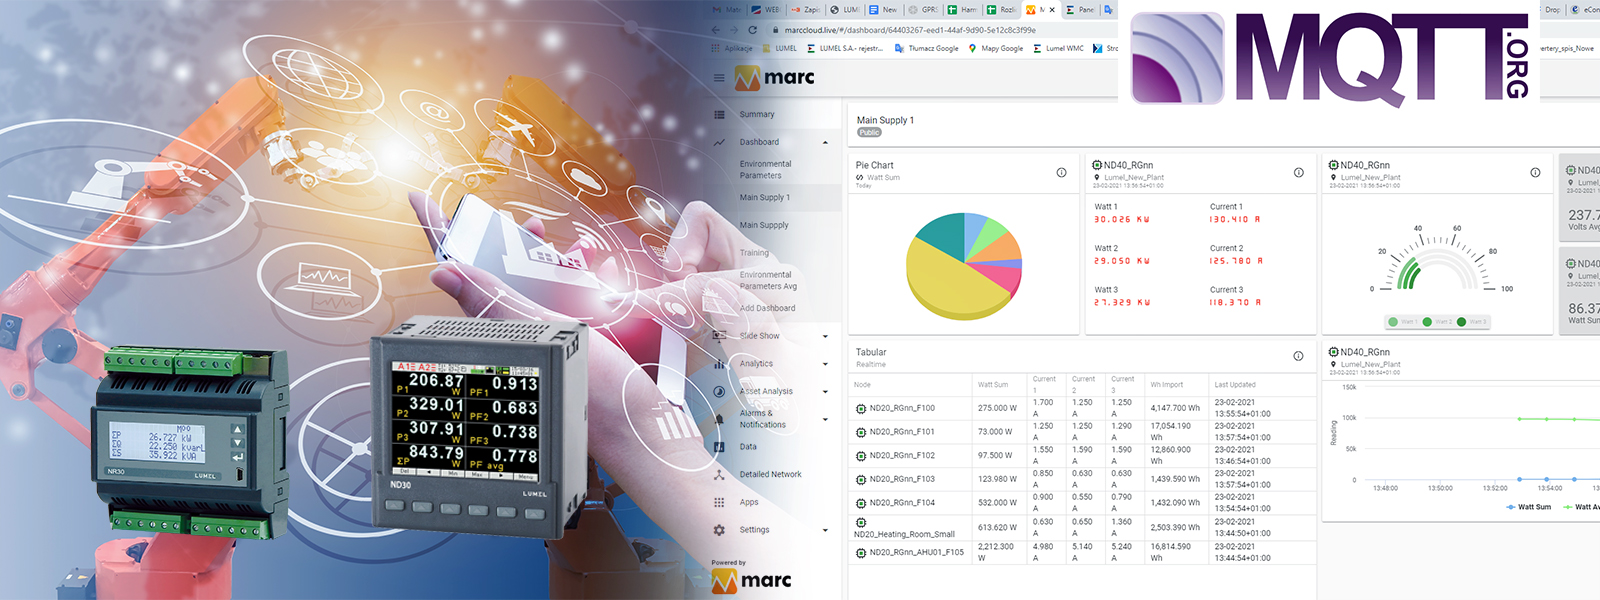Open info icon on Watt/Current readings card

tap(1298, 172)
